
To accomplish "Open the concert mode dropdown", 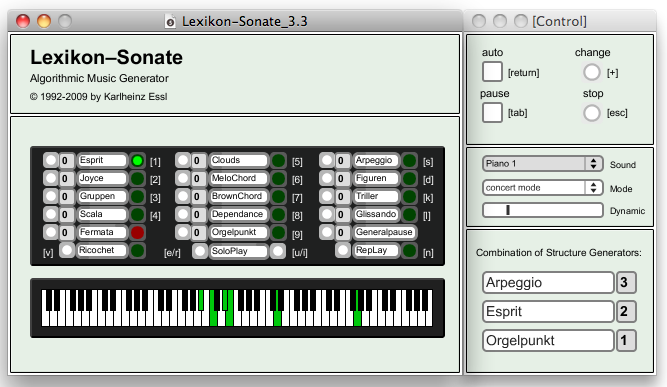I will pyautogui.click(x=543, y=188).
